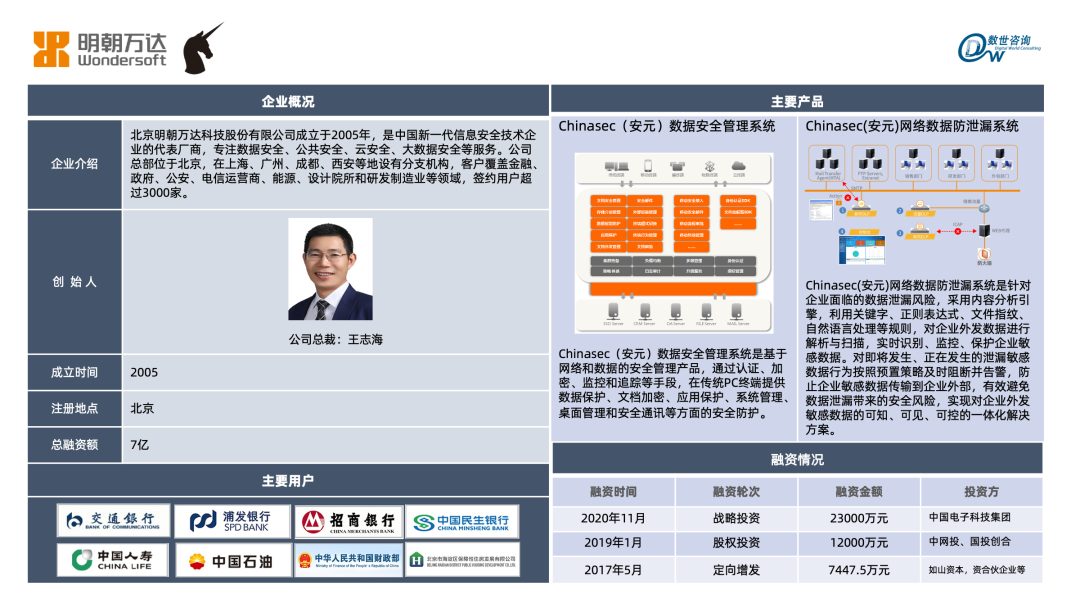
Task: Click the 融资金额 column header
Action: pyautogui.click(x=859, y=492)
